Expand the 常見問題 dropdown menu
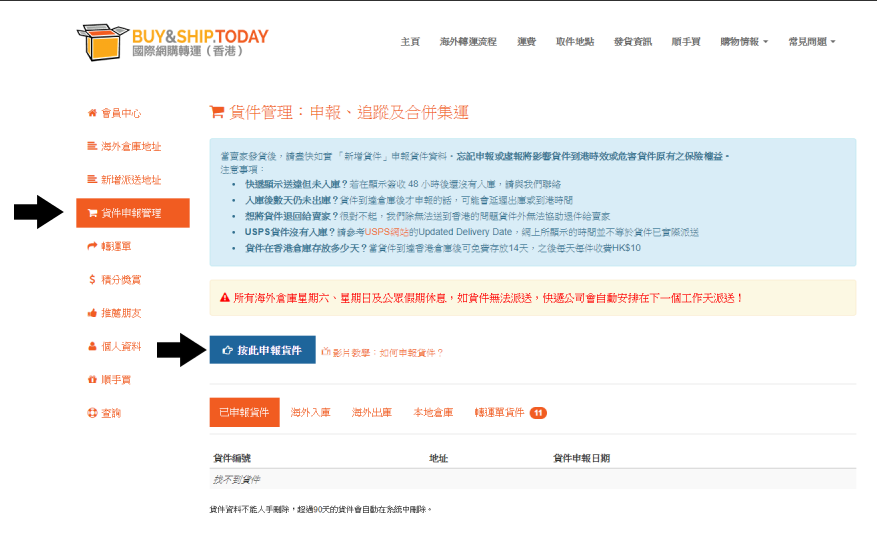The image size is (877, 538). (x=811, y=42)
